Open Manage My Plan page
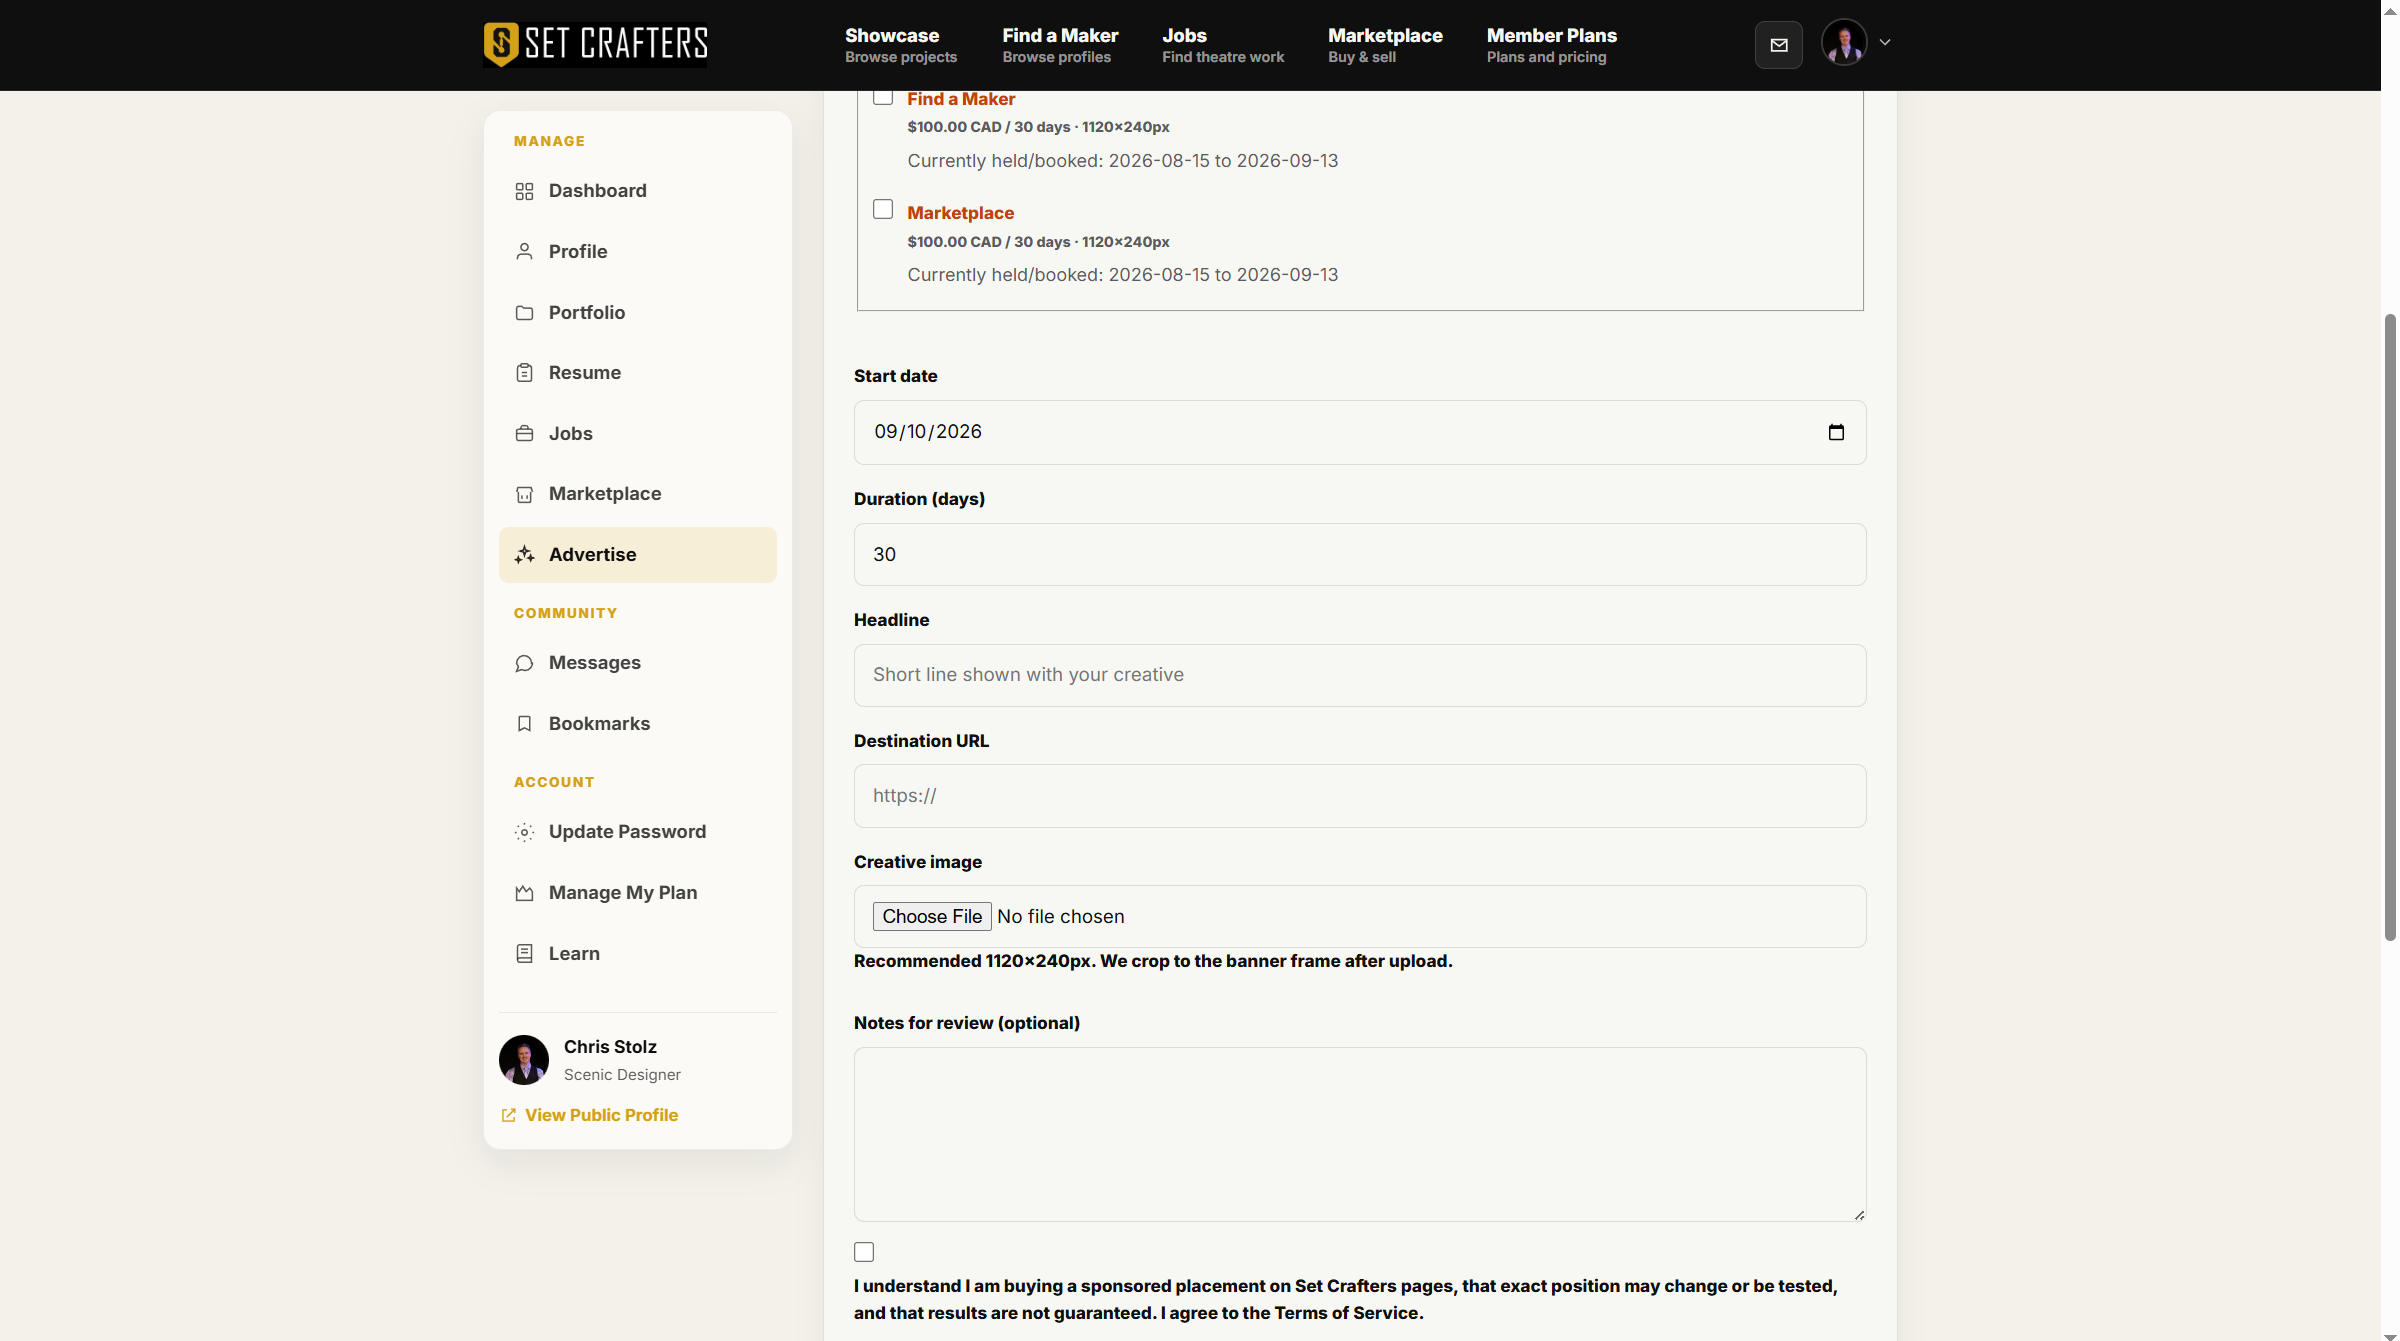Viewport: 2400px width, 1341px height. [638, 893]
